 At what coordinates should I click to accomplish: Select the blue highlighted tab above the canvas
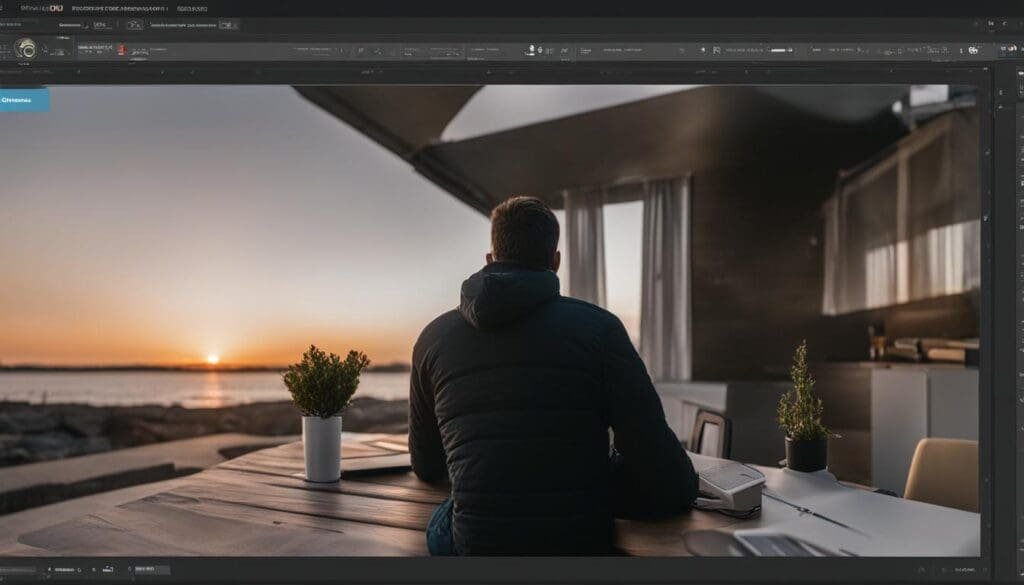pyautogui.click(x=24, y=99)
